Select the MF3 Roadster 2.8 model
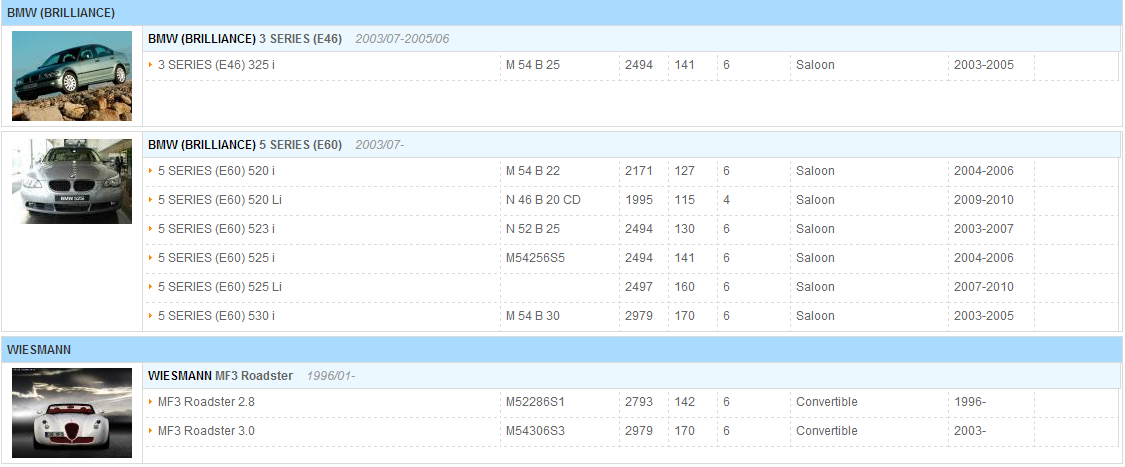The width and height of the screenshot is (1125, 467). coord(206,402)
